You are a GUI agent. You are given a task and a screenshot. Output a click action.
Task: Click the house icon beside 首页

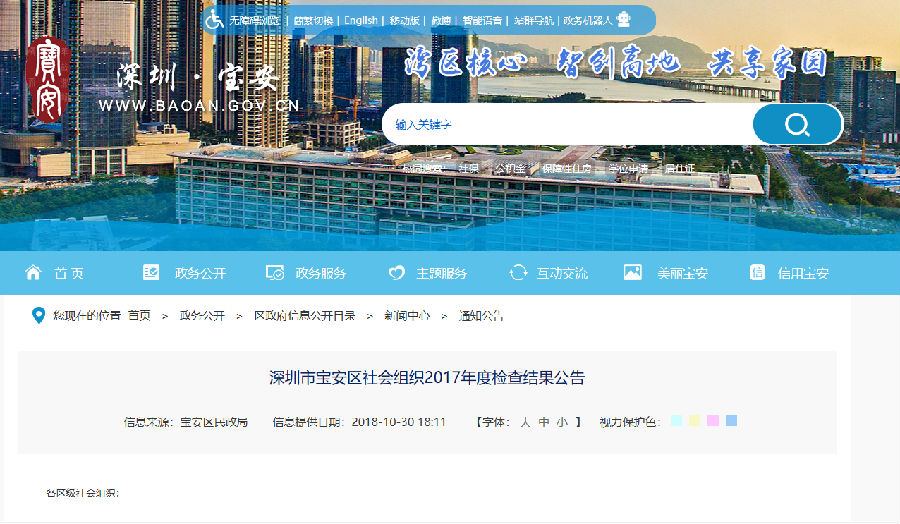[x=33, y=273]
